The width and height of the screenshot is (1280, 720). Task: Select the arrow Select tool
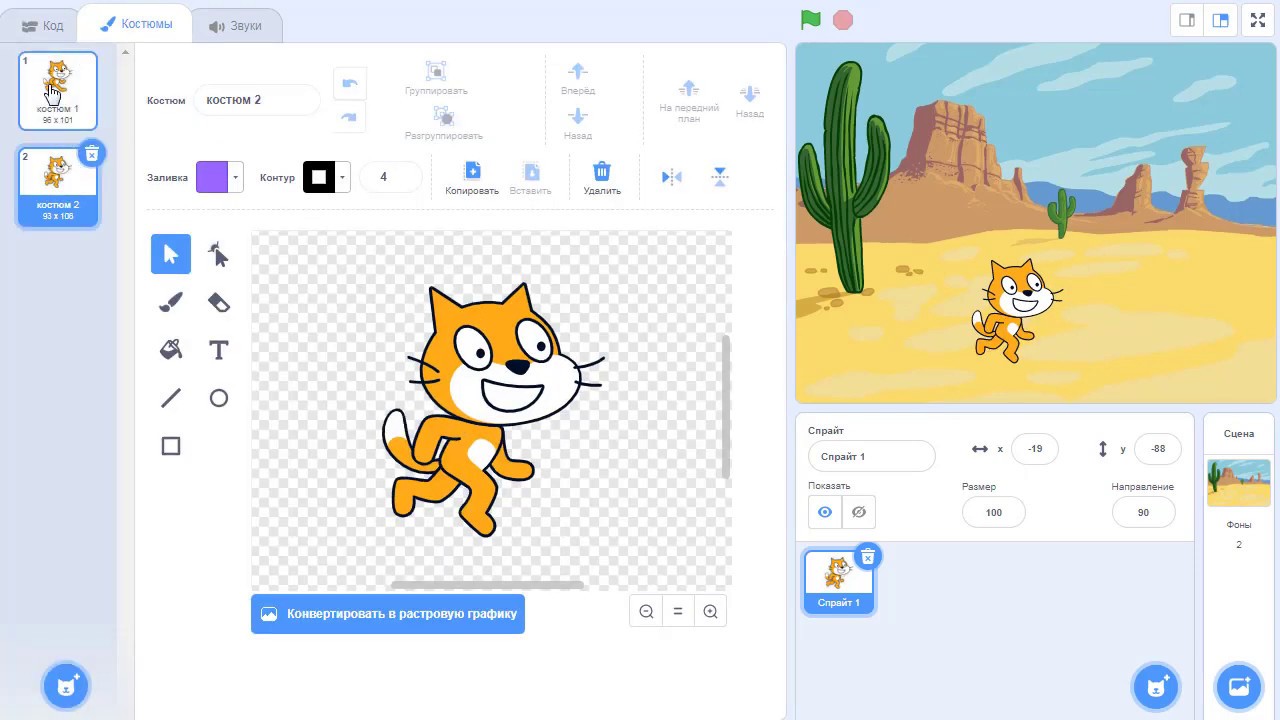(171, 254)
